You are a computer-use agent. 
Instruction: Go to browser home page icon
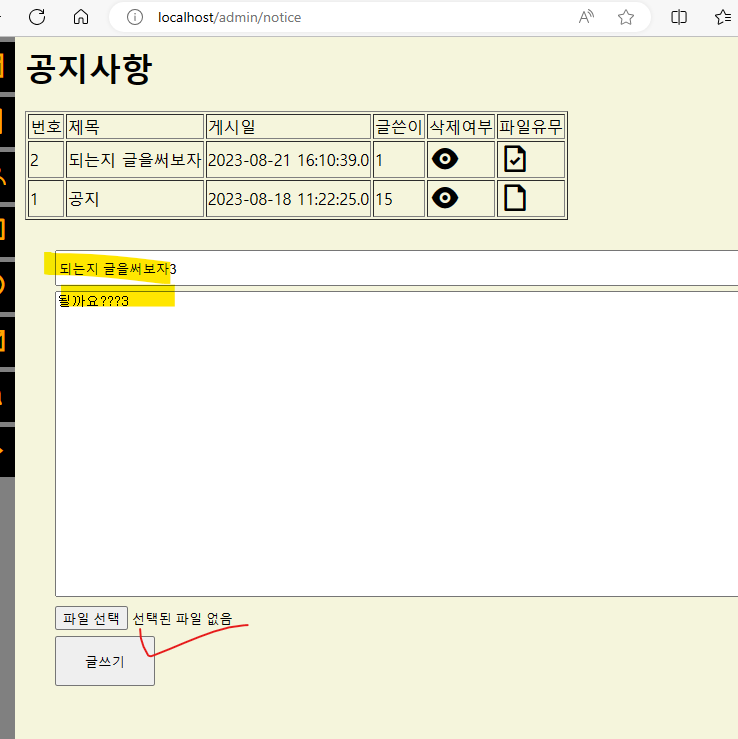pyautogui.click(x=81, y=17)
